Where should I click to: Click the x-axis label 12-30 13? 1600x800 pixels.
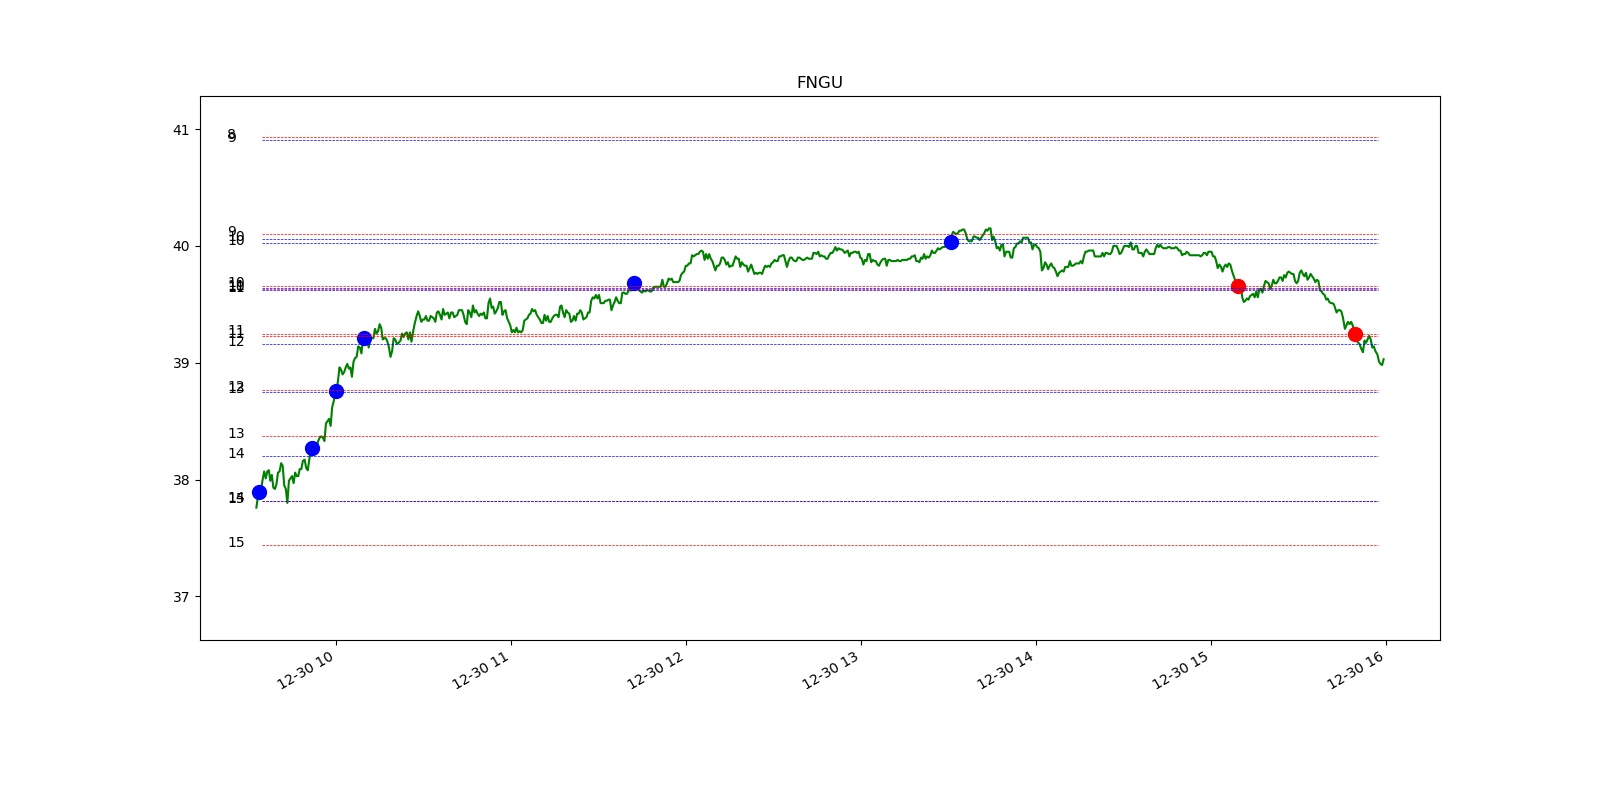click(831, 670)
